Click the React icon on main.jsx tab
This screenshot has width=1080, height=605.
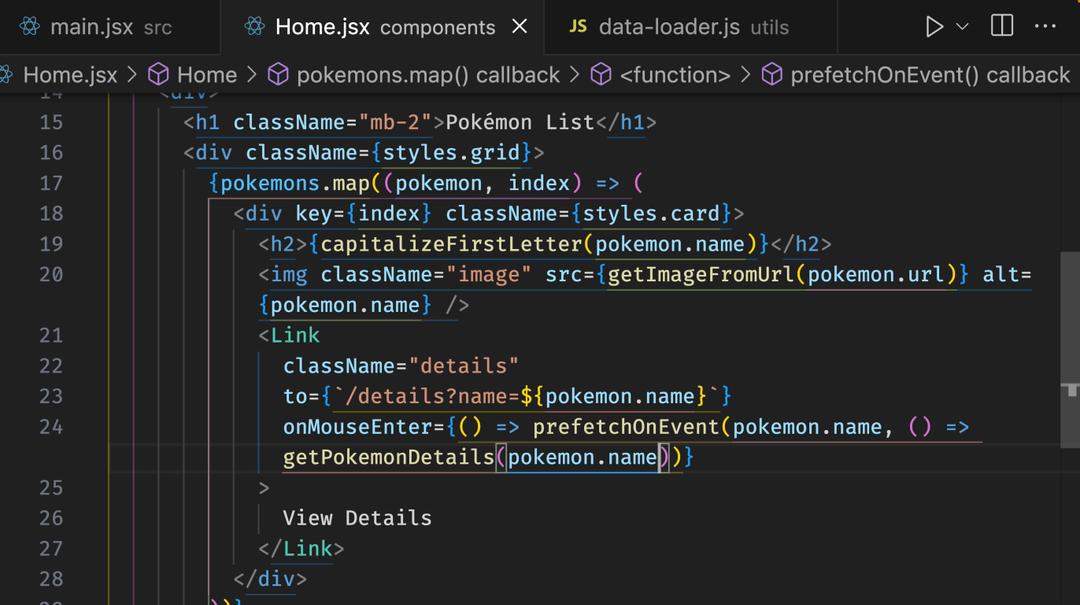pos(30,27)
